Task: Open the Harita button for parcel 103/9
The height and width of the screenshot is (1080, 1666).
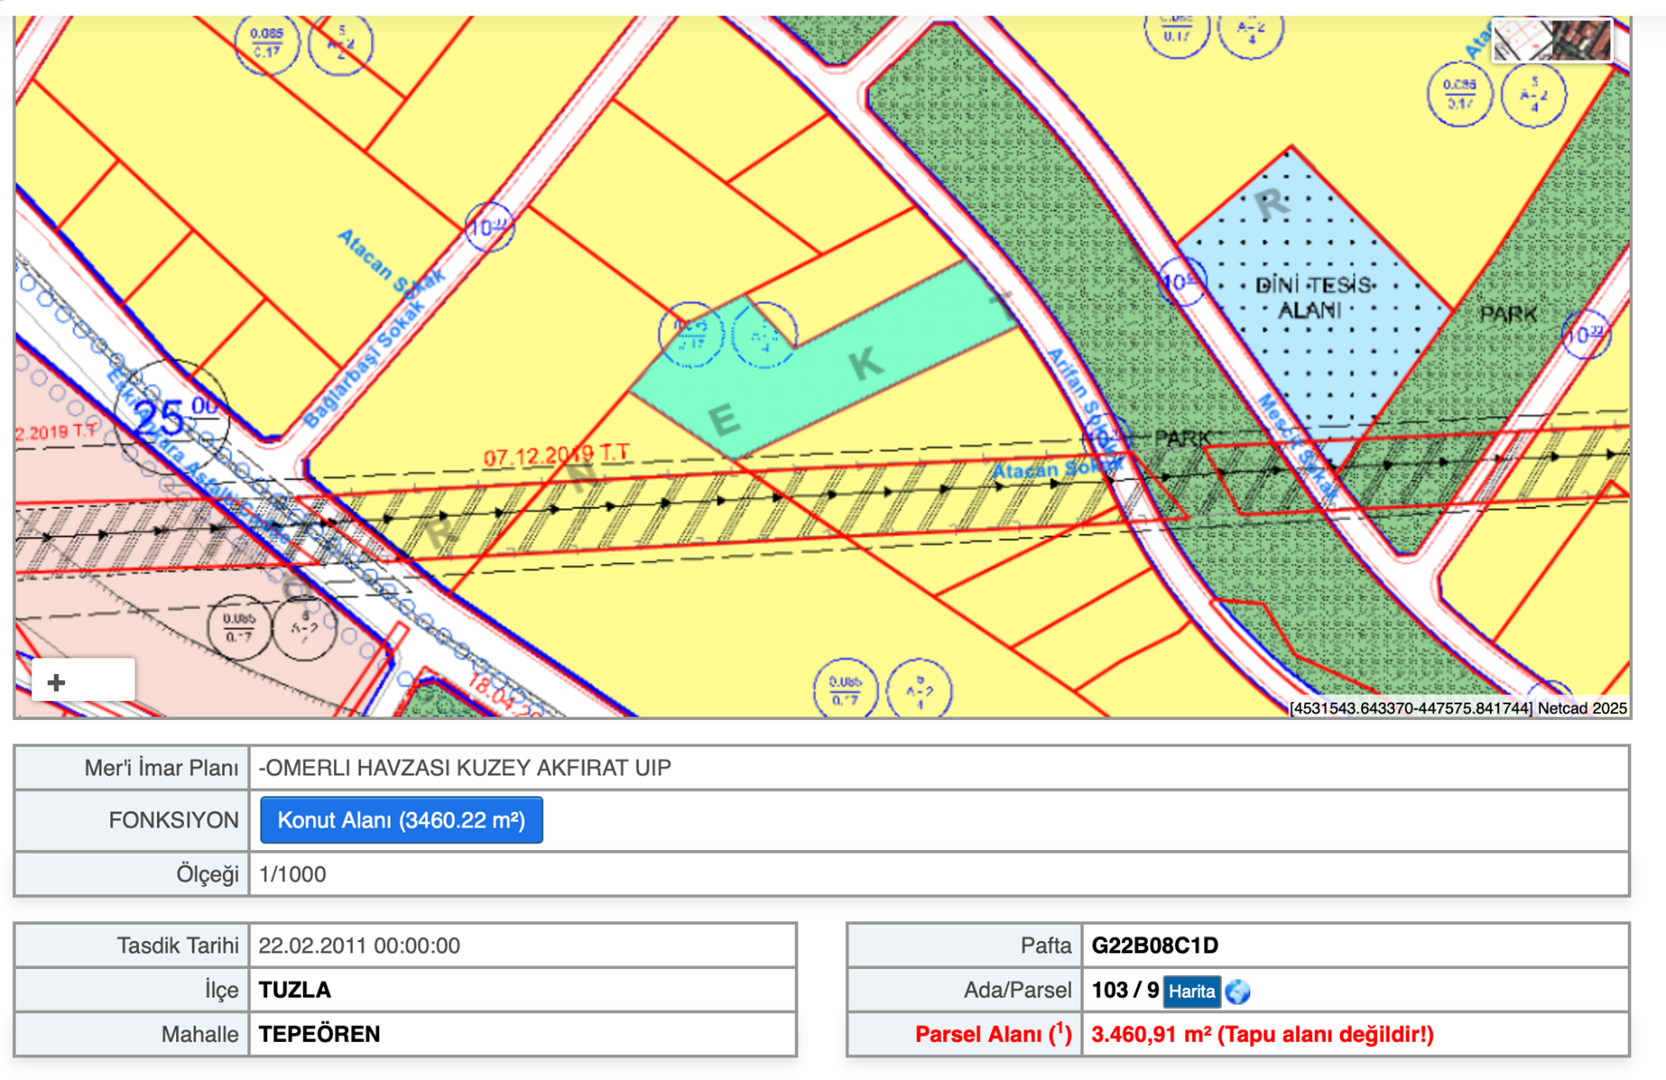Action: pos(1191,991)
